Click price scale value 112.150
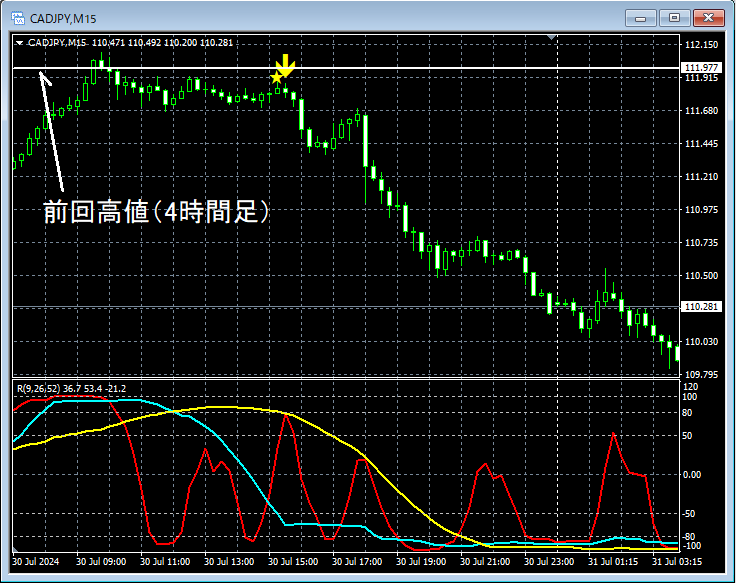 tap(701, 45)
